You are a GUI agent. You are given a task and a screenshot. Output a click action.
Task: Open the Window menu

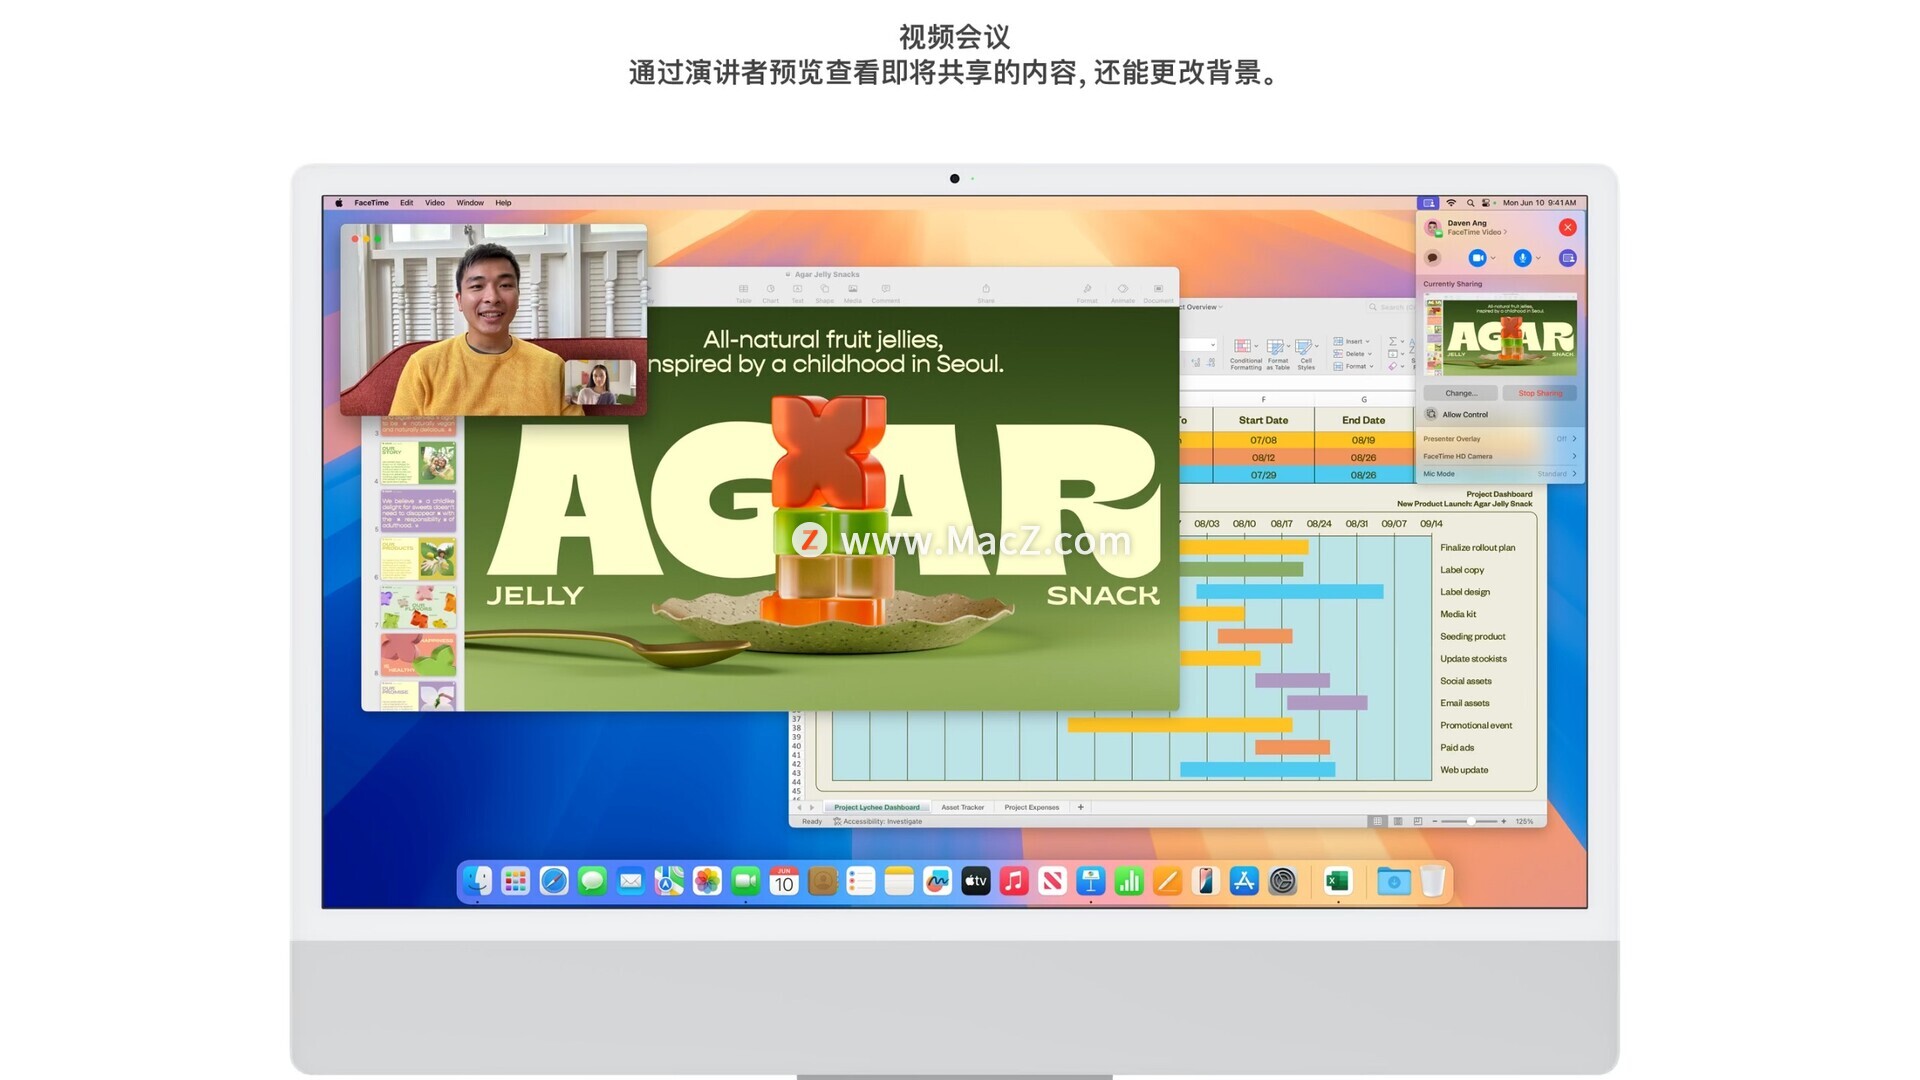pyautogui.click(x=470, y=203)
